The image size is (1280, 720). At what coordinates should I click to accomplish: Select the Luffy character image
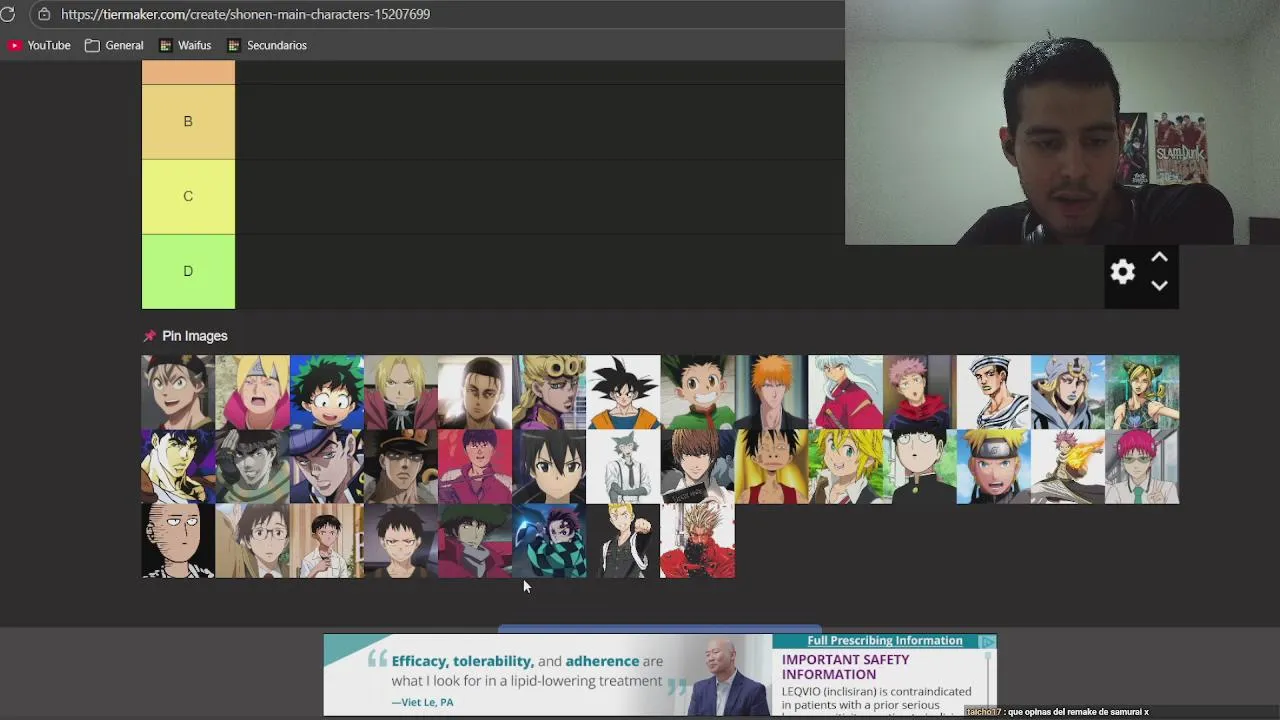click(771, 466)
